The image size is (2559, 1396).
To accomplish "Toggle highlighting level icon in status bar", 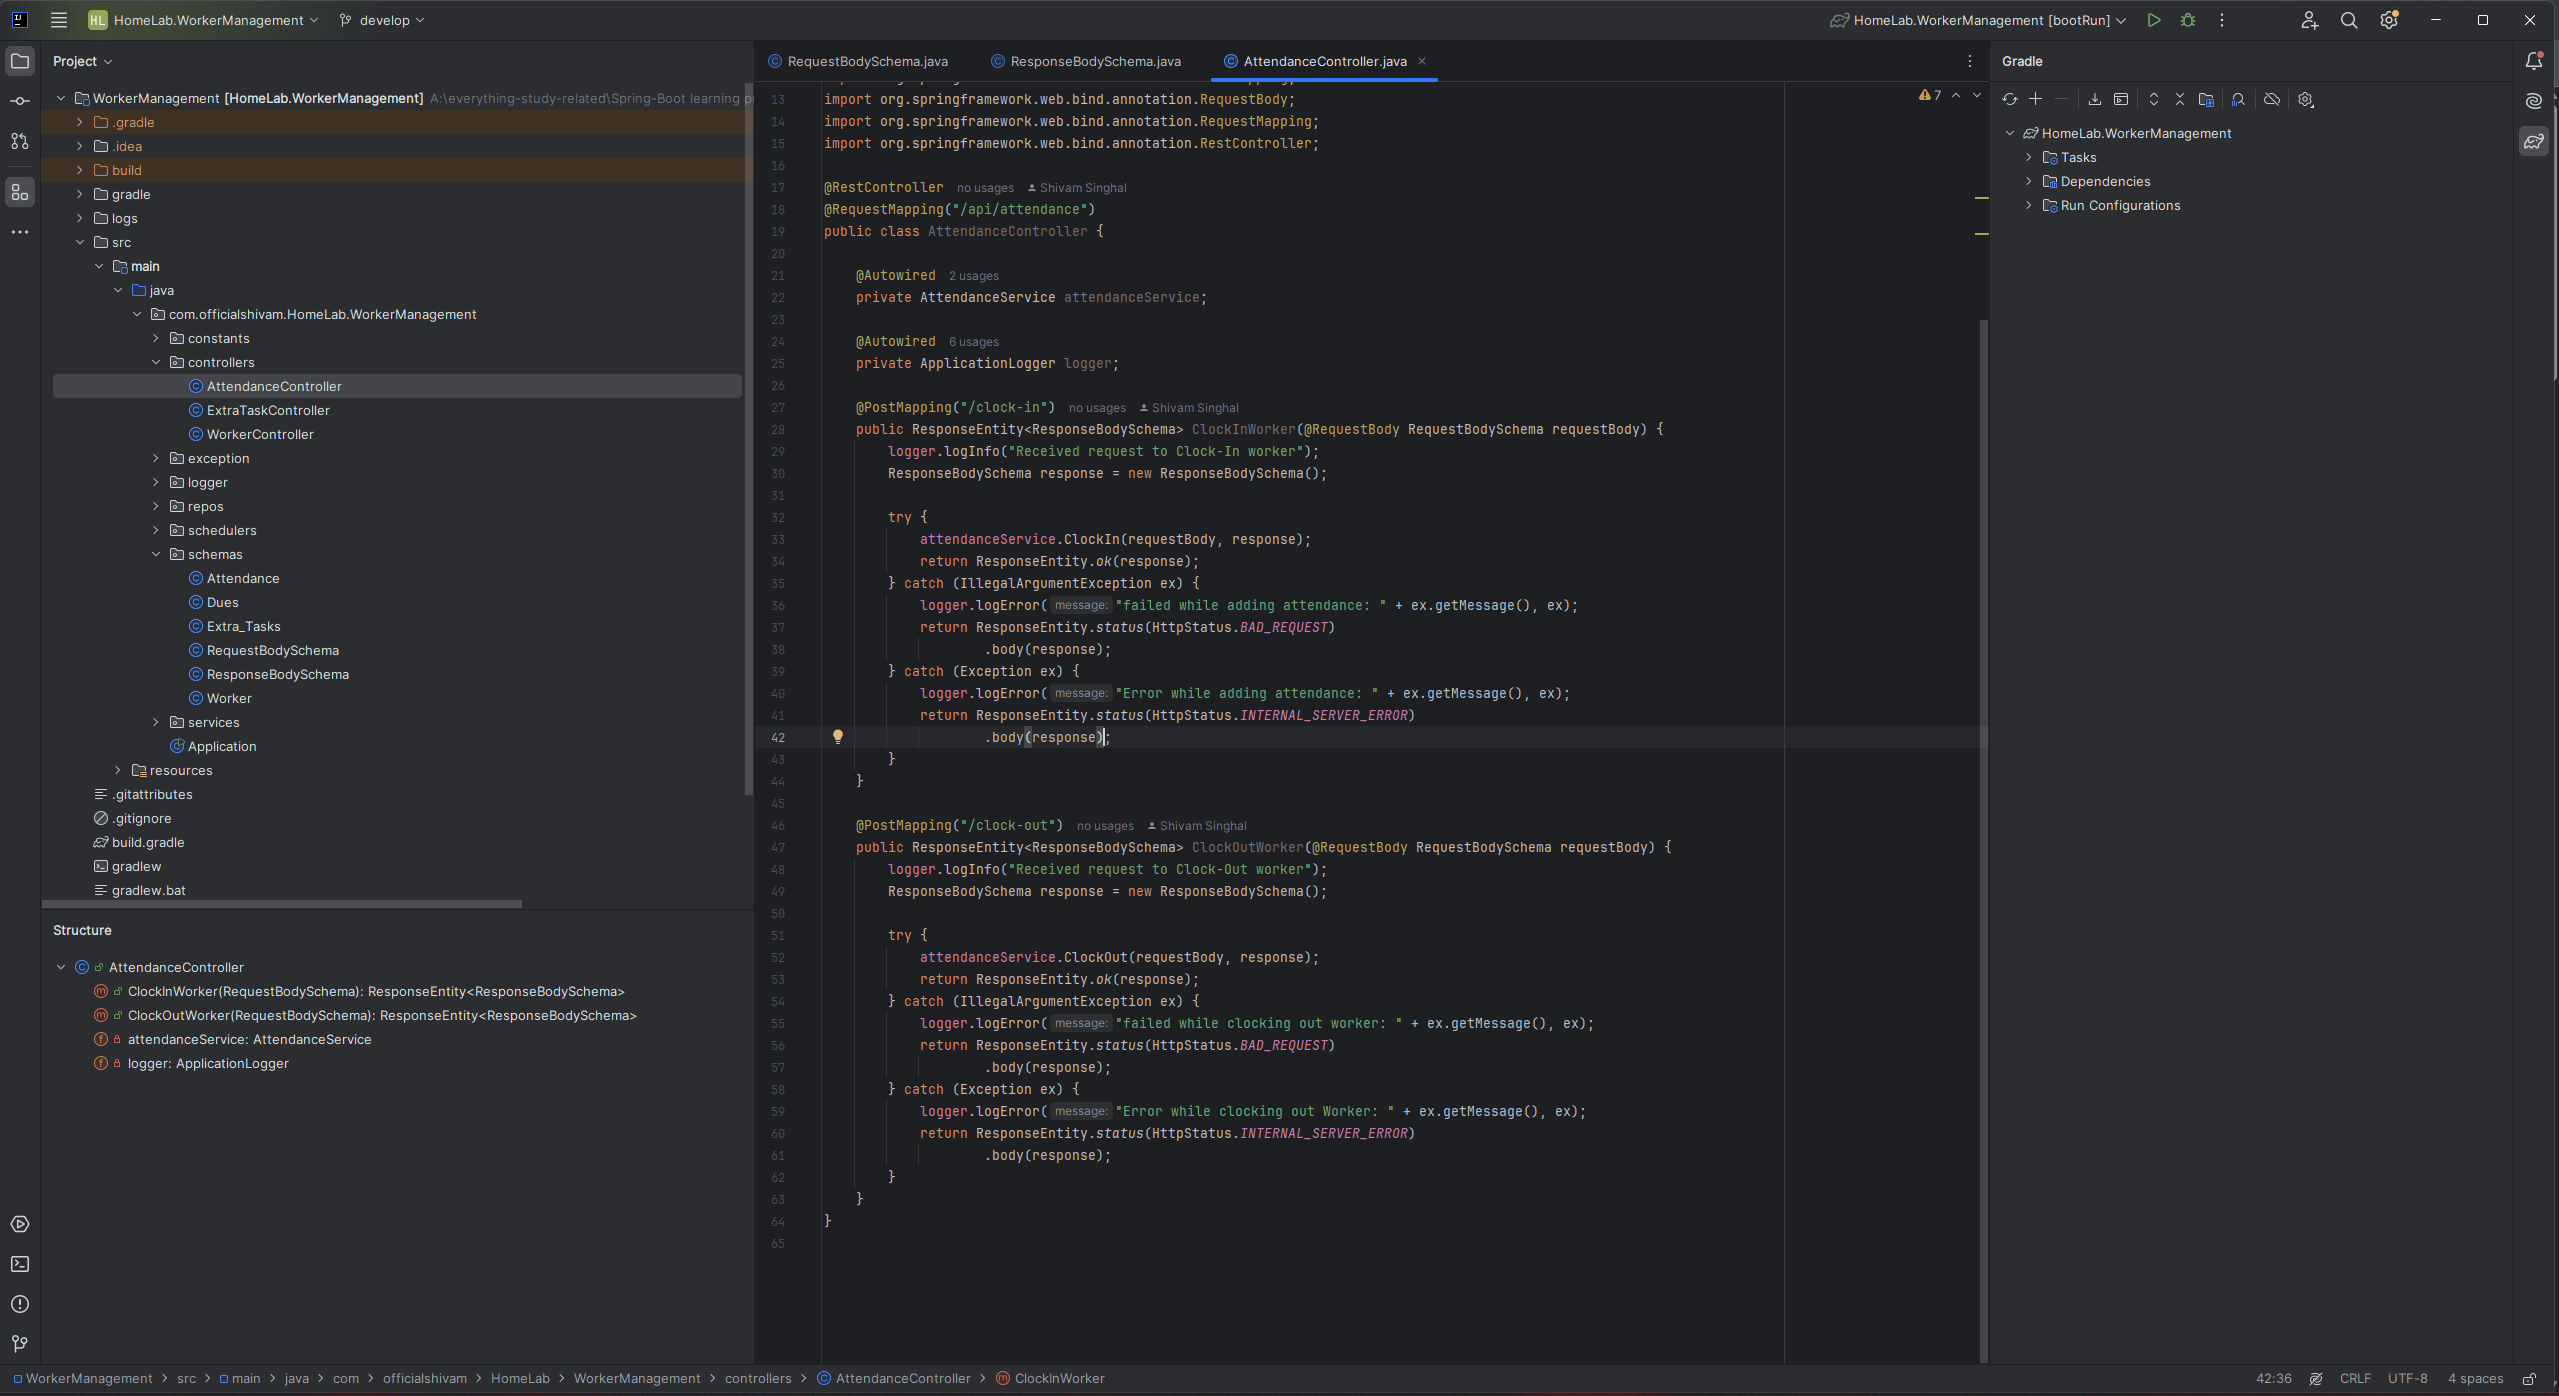I will (2316, 1379).
